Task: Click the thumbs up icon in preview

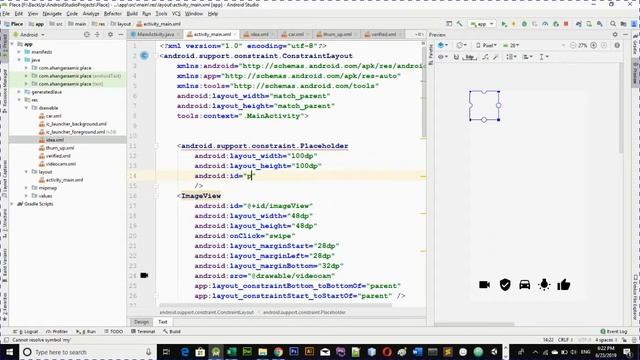Action: 564,284
